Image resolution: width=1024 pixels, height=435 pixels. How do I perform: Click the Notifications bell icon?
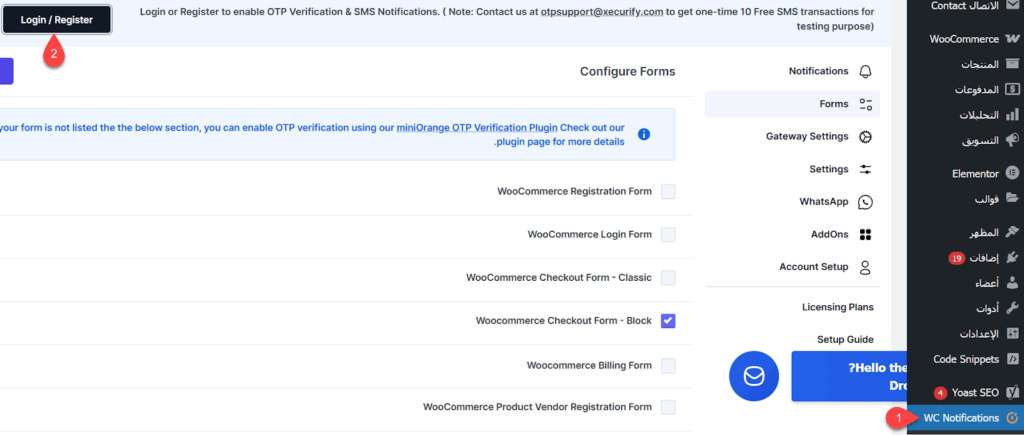(x=865, y=72)
